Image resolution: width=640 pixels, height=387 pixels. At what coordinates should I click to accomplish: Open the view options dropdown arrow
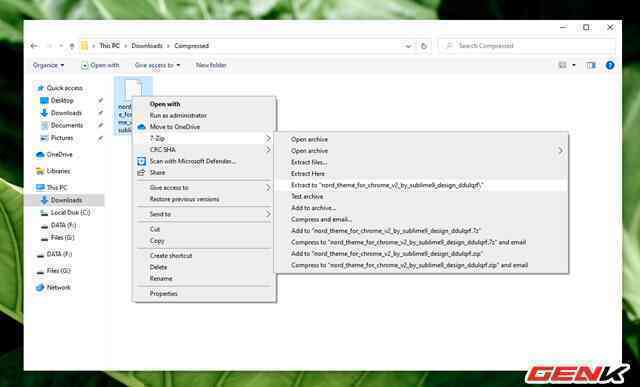tap(573, 65)
